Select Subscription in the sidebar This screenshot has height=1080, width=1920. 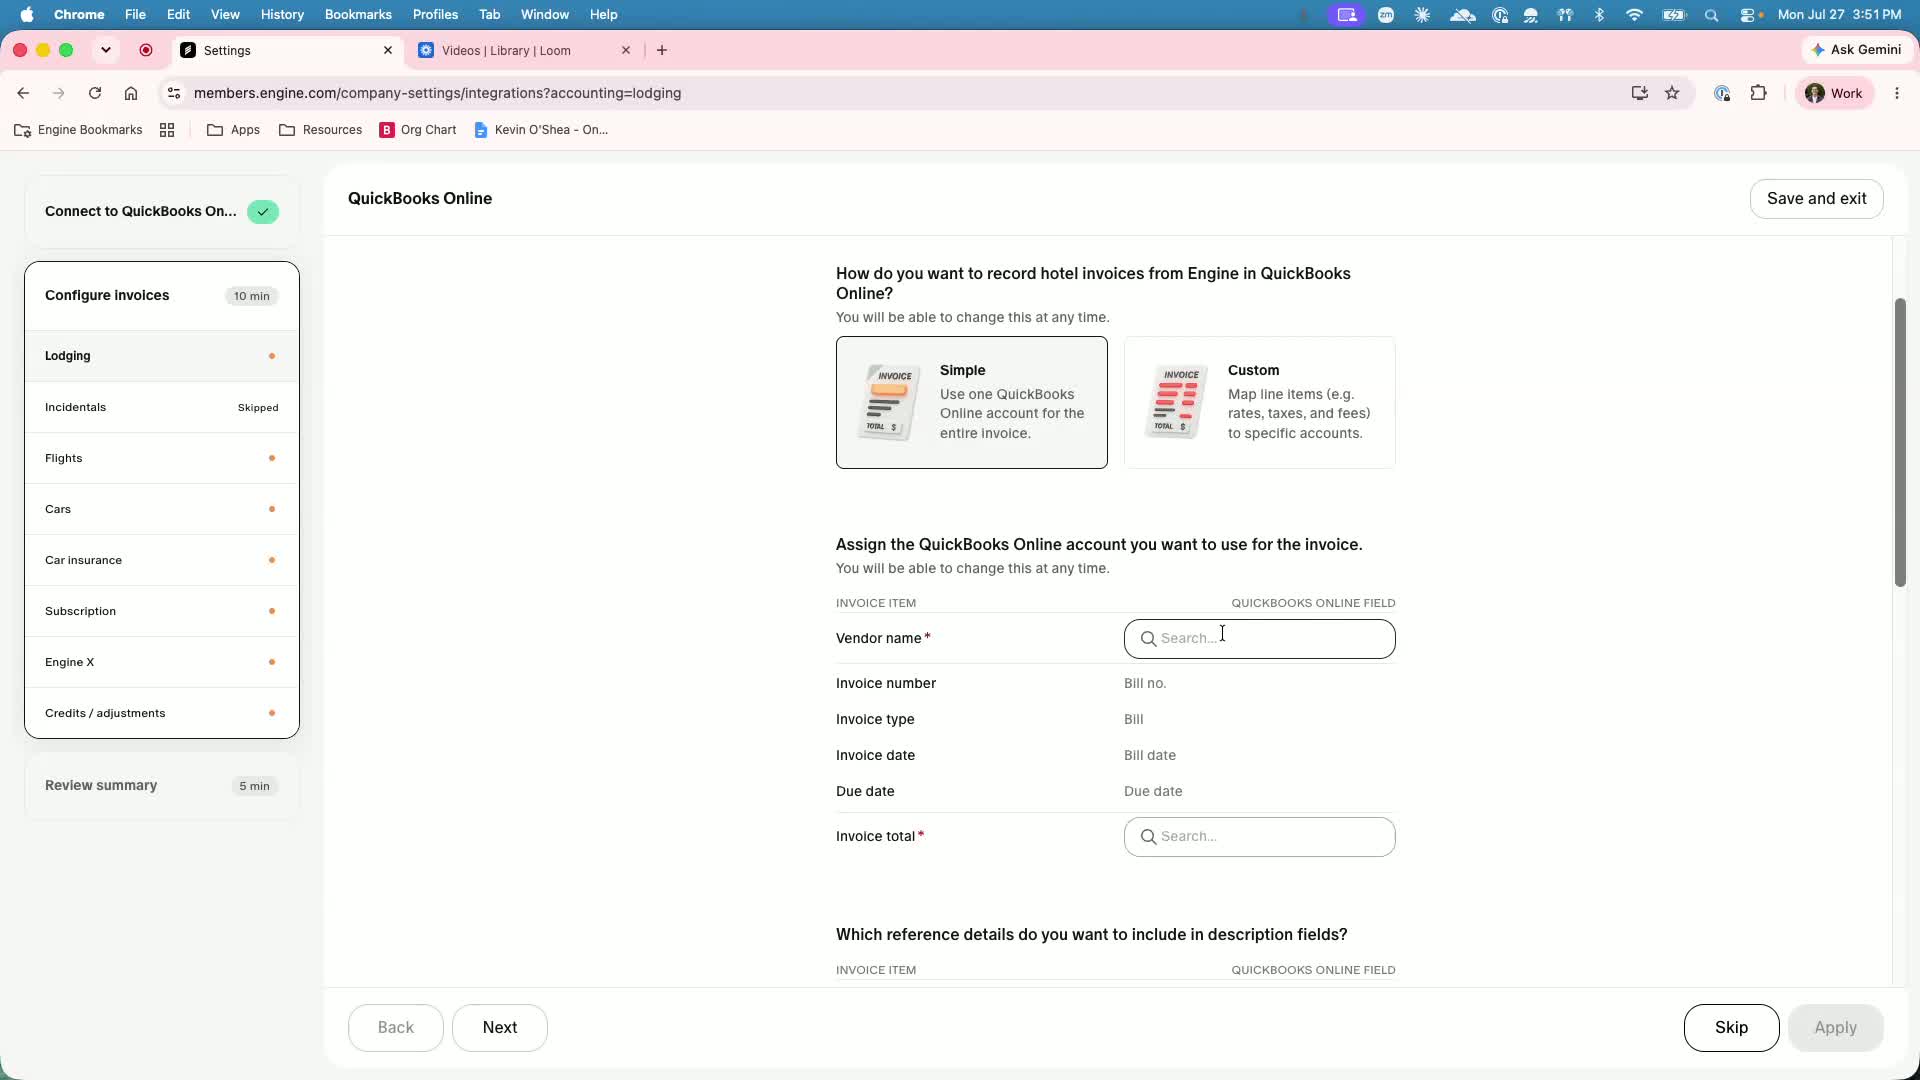162,611
